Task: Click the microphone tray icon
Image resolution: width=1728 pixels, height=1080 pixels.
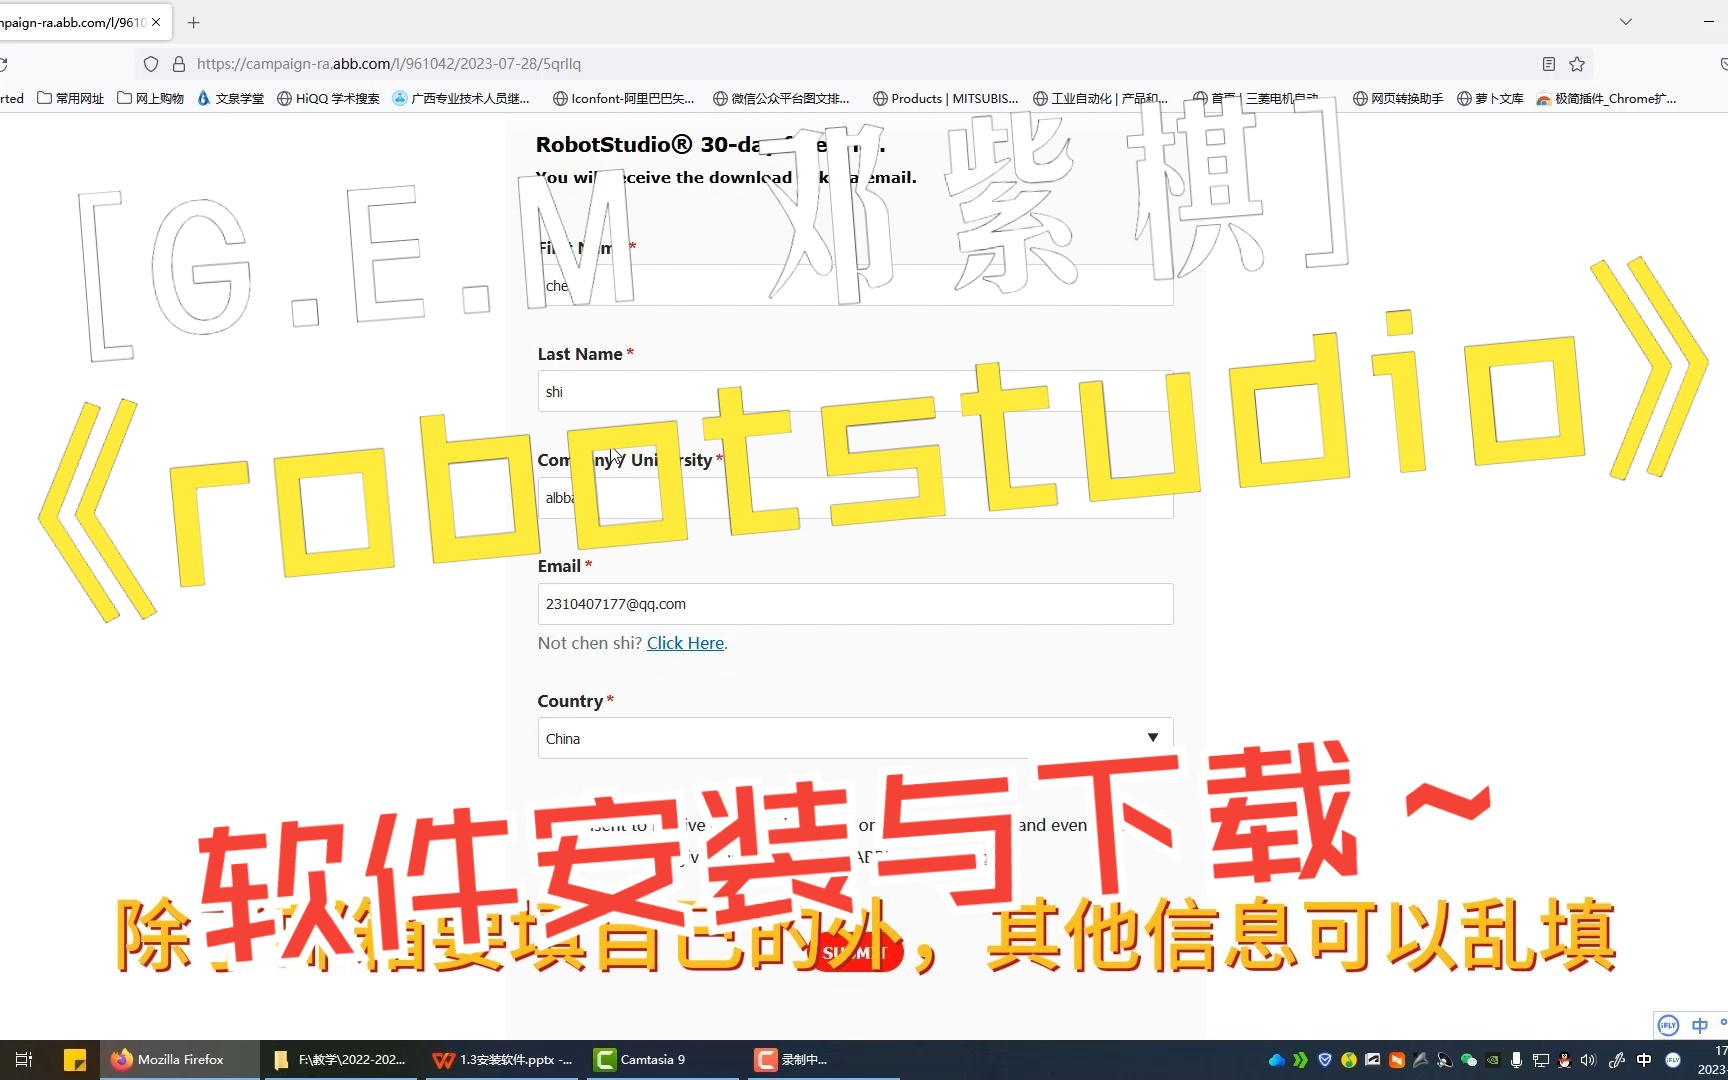Action: pyautogui.click(x=1517, y=1060)
